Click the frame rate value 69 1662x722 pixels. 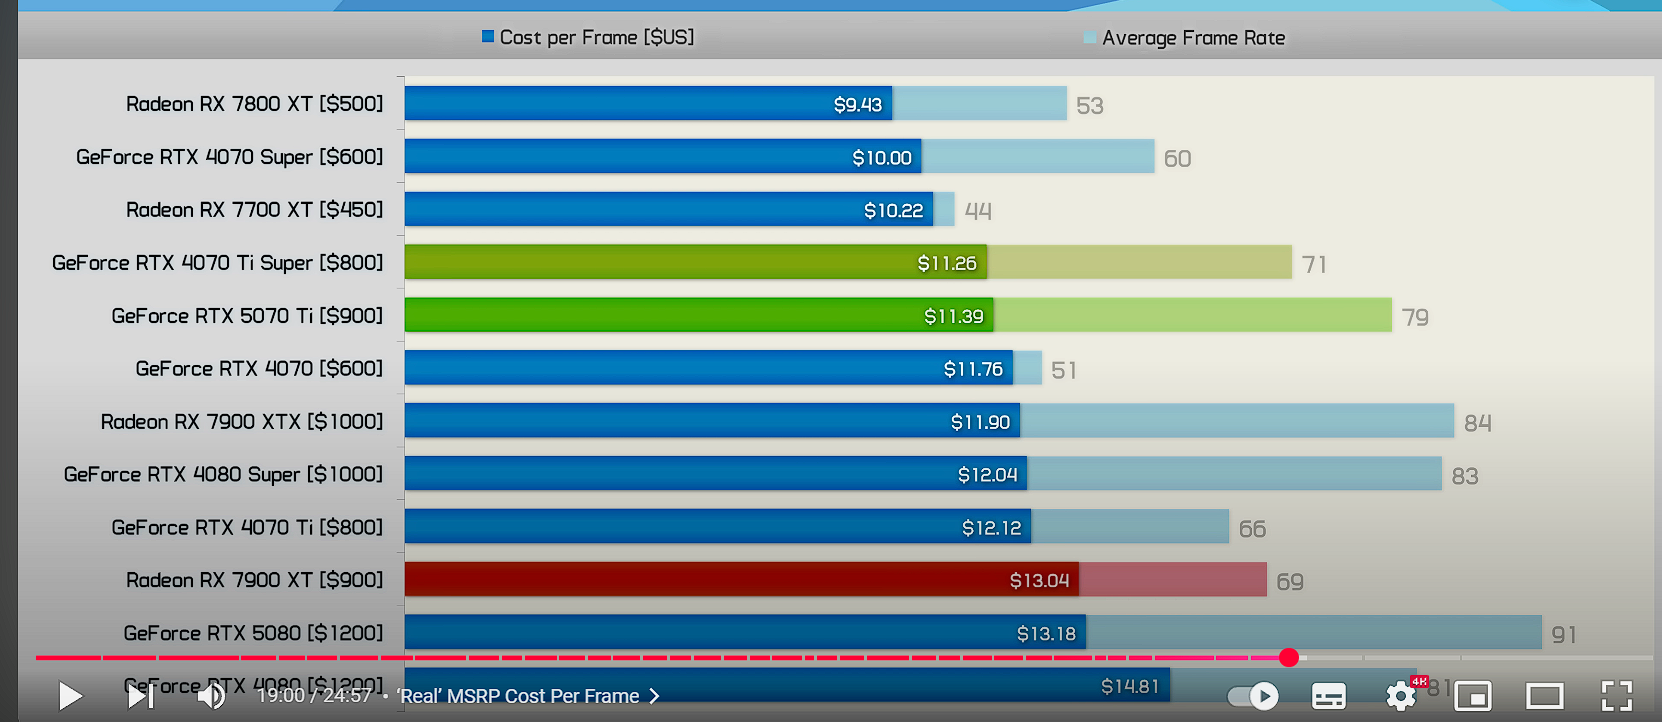pos(1290,582)
